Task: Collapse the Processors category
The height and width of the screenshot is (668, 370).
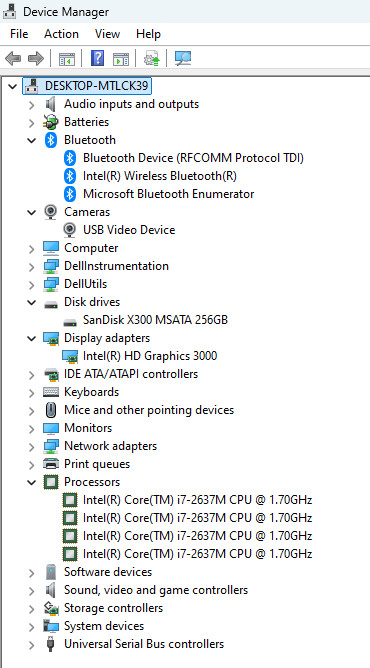Action: point(32,482)
